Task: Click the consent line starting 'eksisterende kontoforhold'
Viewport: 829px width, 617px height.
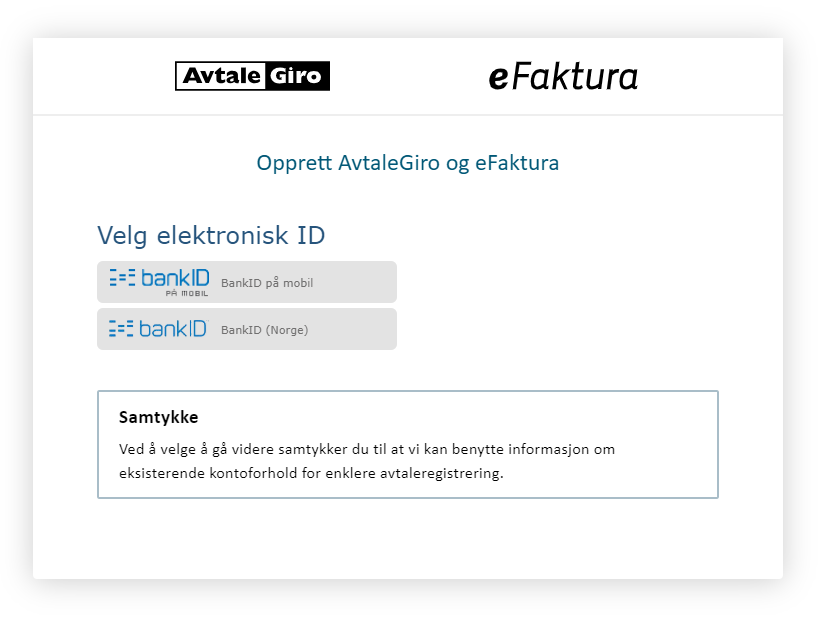Action: [311, 473]
